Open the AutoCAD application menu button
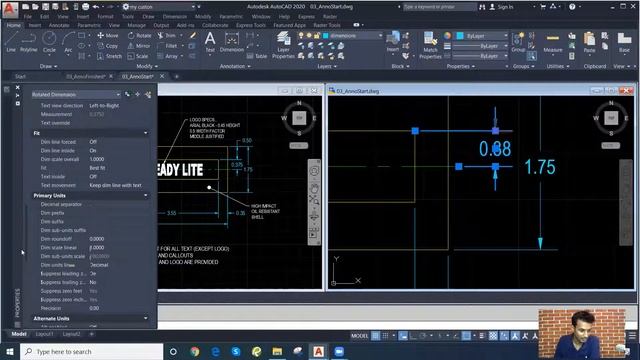Viewport: 640px width, 360px height. pos(10,9)
